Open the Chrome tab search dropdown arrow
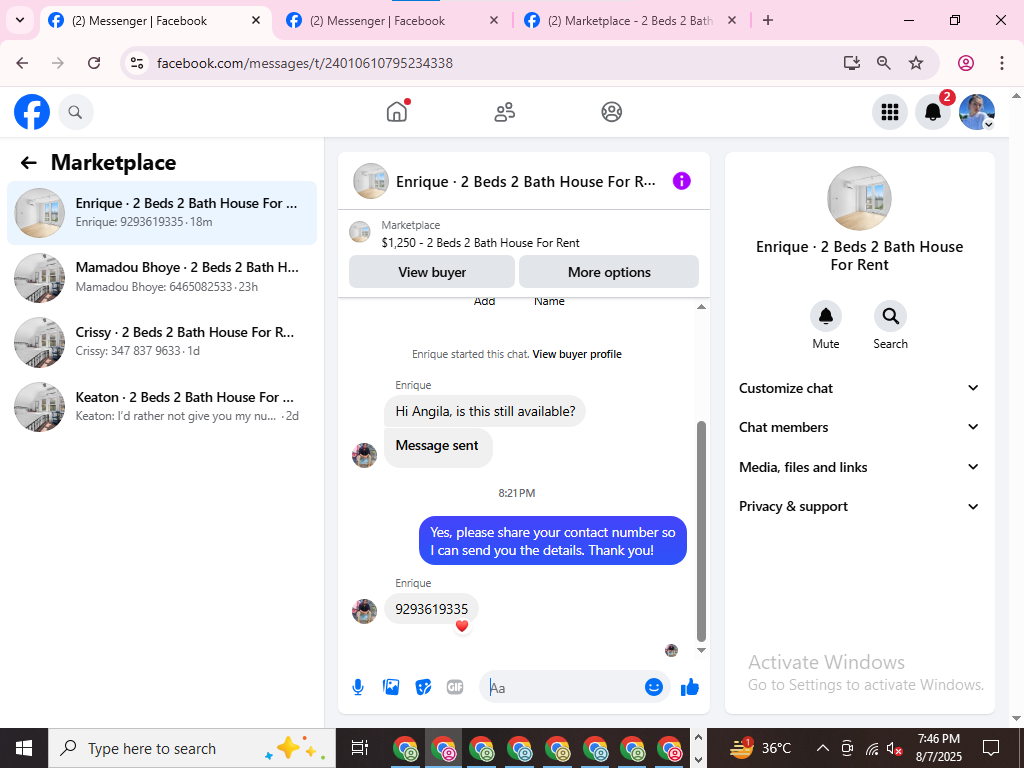The height and width of the screenshot is (768, 1024). (20, 20)
